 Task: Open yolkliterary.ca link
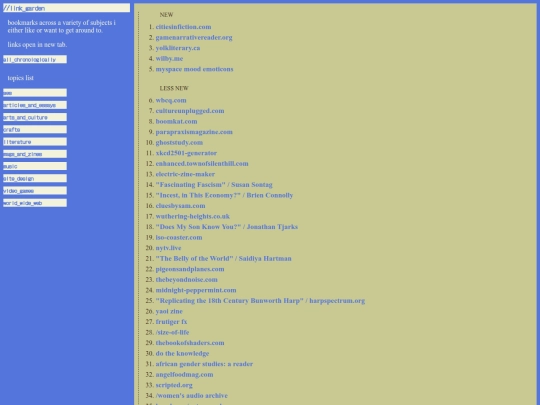(x=178, y=48)
